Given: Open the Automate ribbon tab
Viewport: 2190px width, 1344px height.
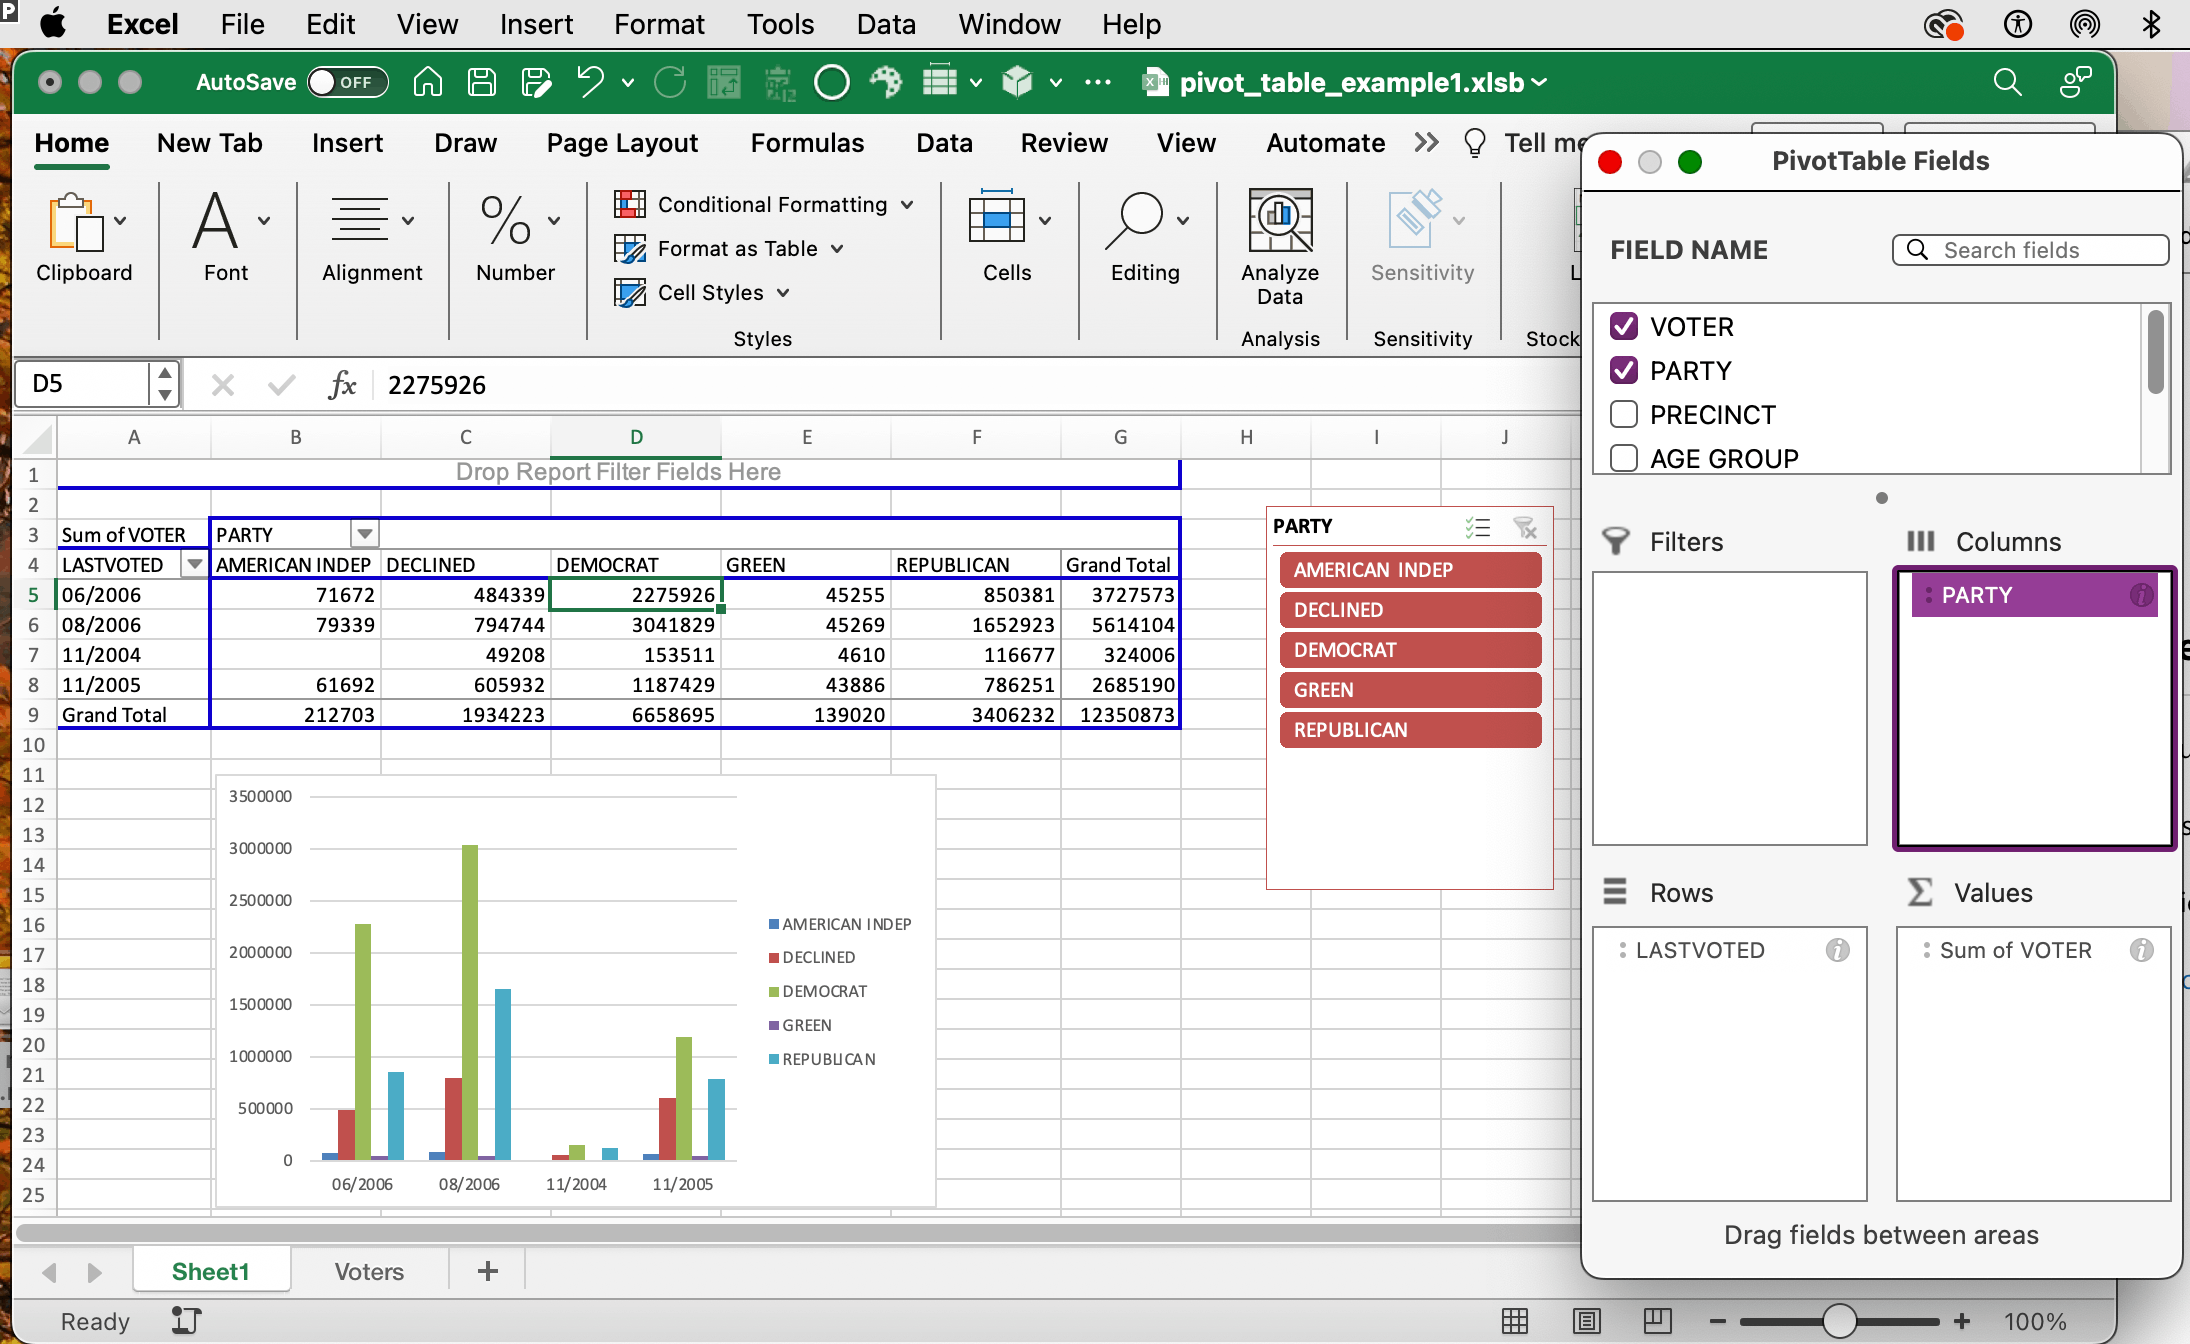Looking at the screenshot, I should [x=1325, y=143].
